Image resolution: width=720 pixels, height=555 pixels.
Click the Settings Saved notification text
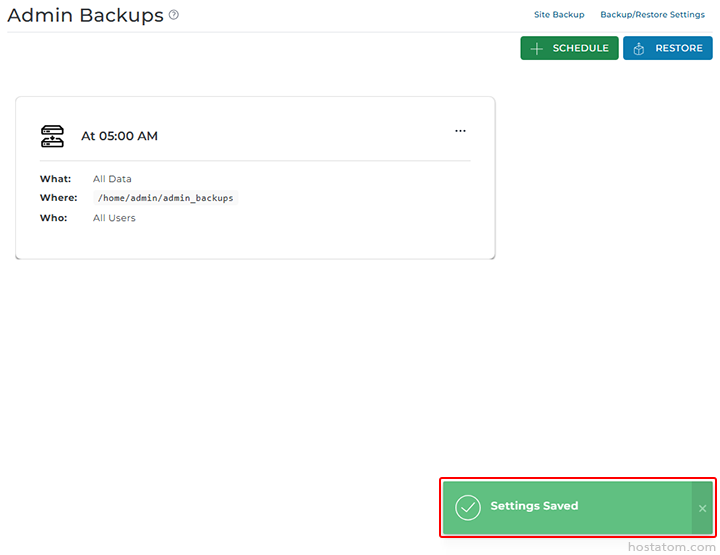pyautogui.click(x=534, y=506)
